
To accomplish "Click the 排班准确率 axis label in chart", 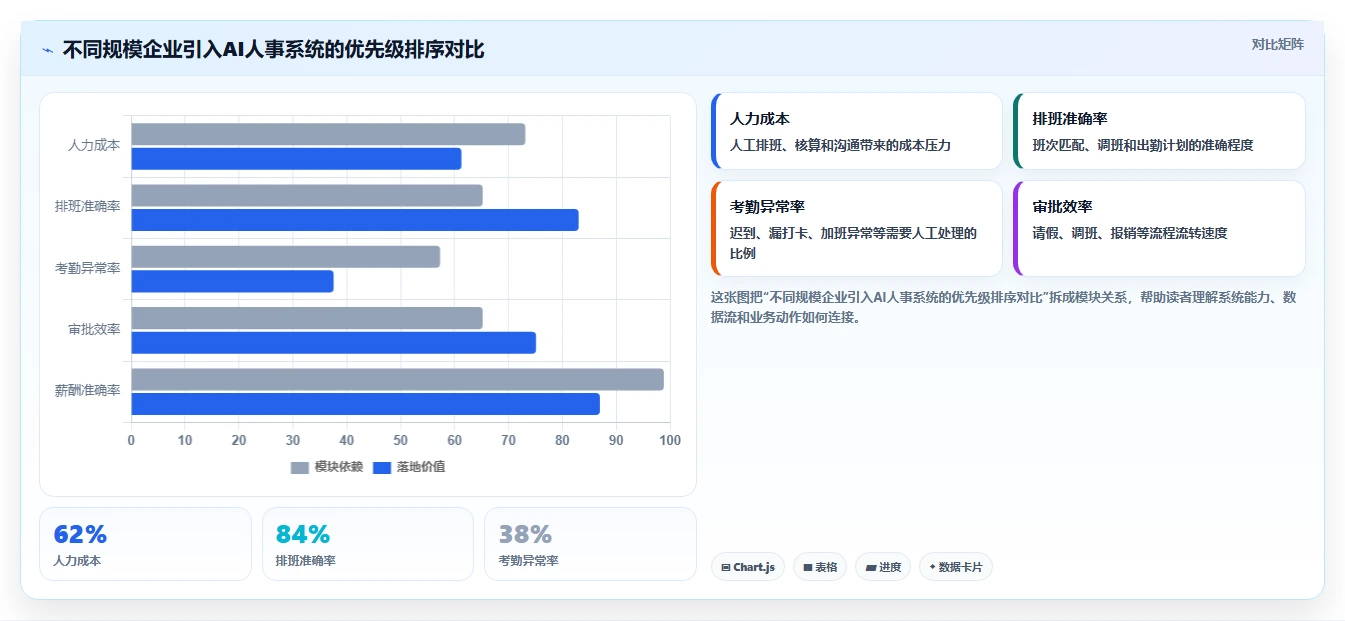I will (88, 206).
